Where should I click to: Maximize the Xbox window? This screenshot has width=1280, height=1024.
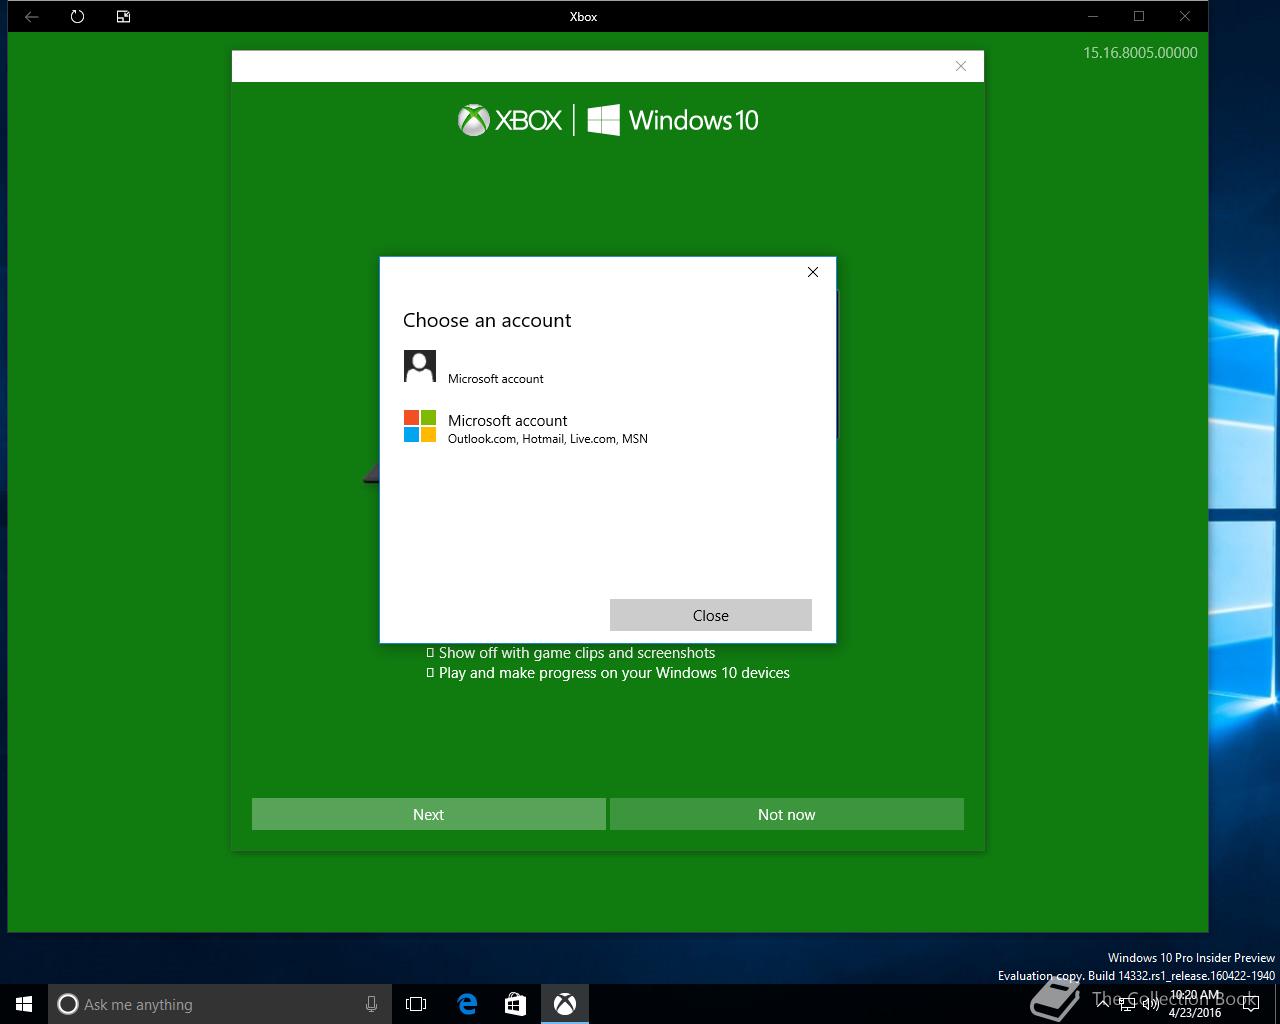click(x=1138, y=16)
